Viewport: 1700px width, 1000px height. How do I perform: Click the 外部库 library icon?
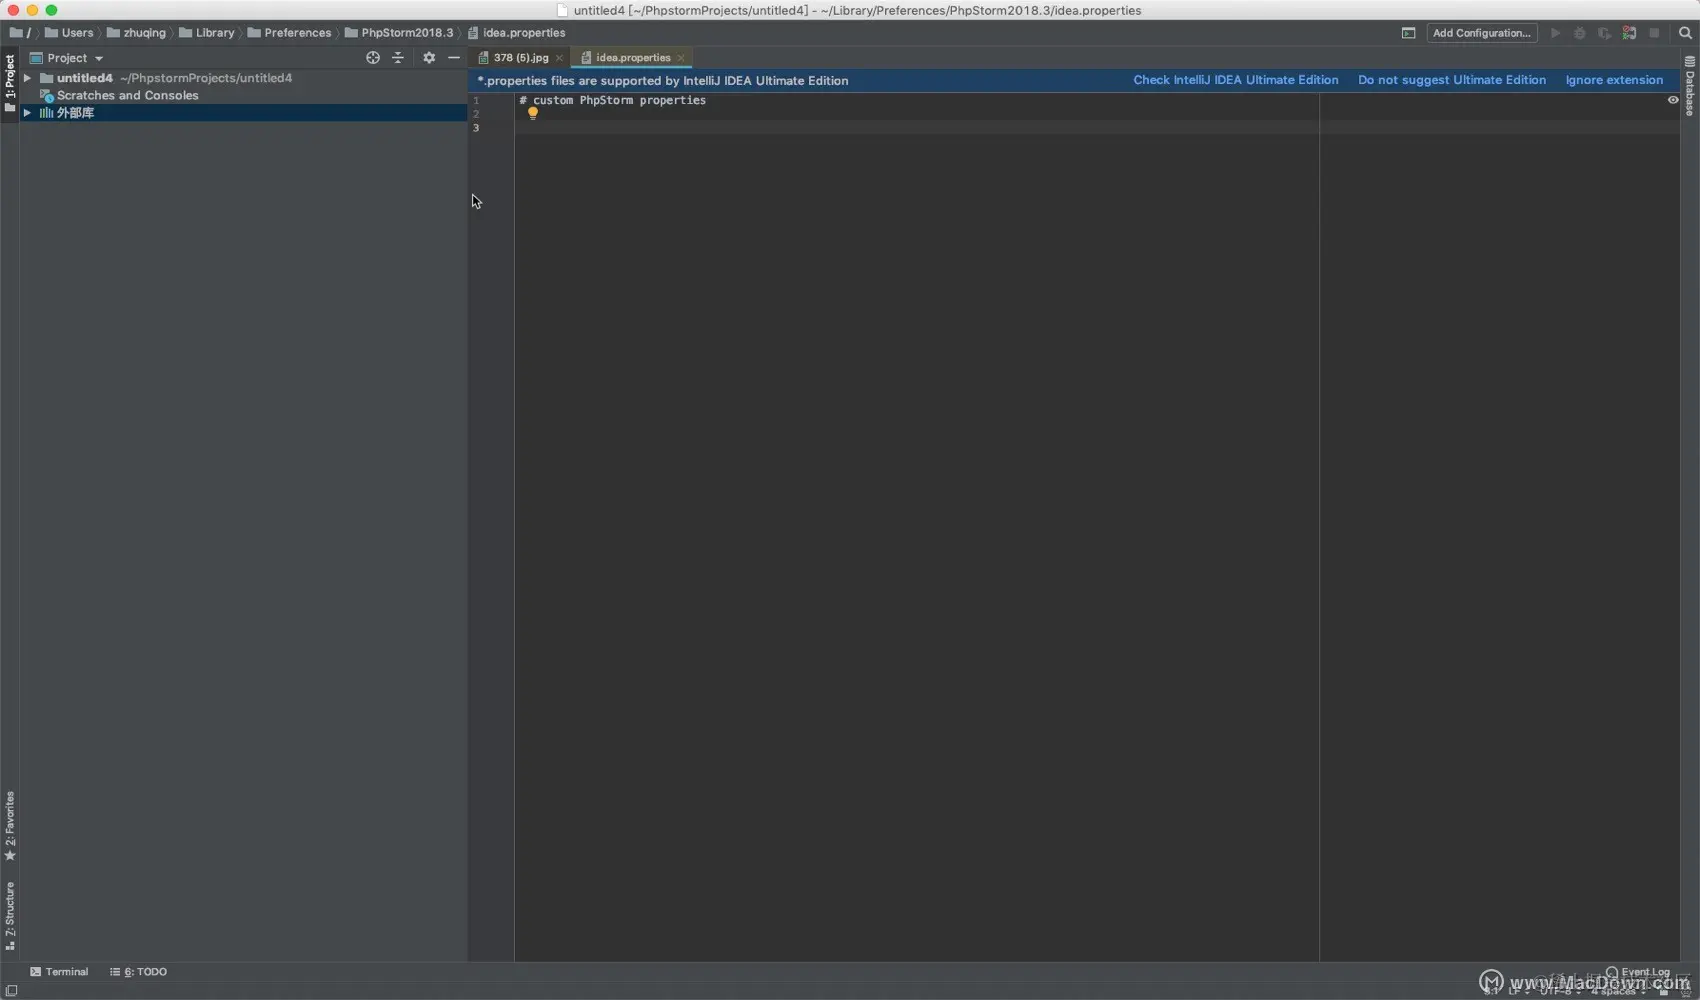point(46,113)
